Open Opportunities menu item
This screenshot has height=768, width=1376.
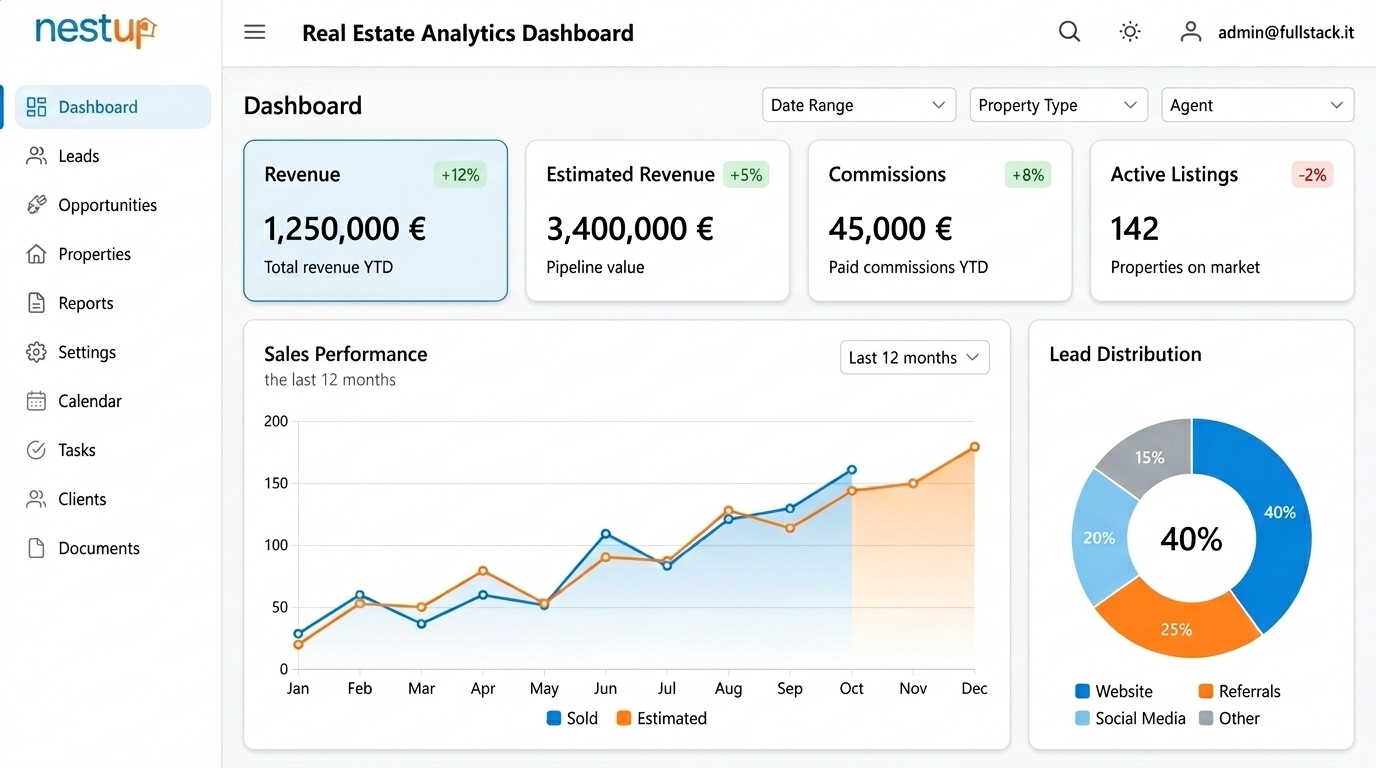coord(113,205)
